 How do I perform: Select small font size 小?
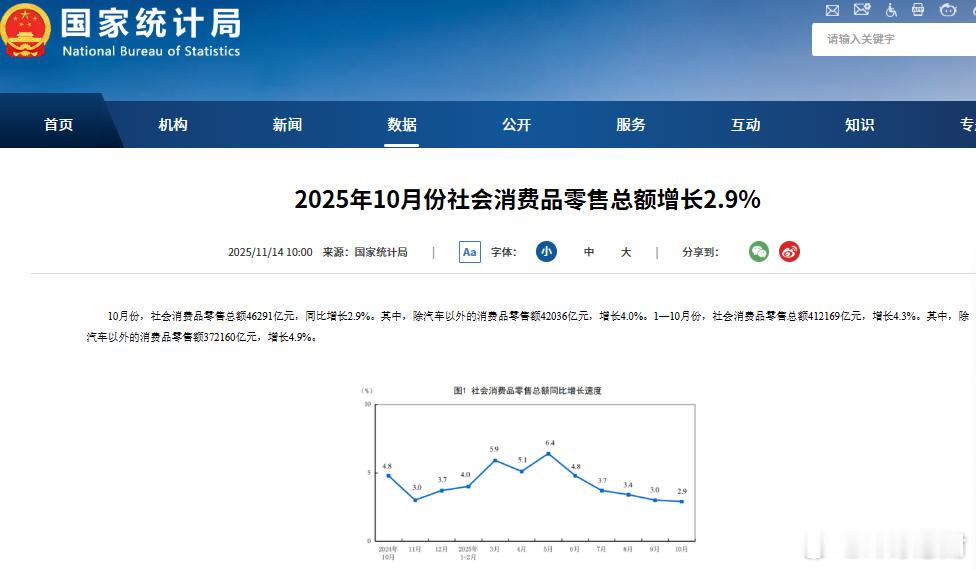pos(547,252)
